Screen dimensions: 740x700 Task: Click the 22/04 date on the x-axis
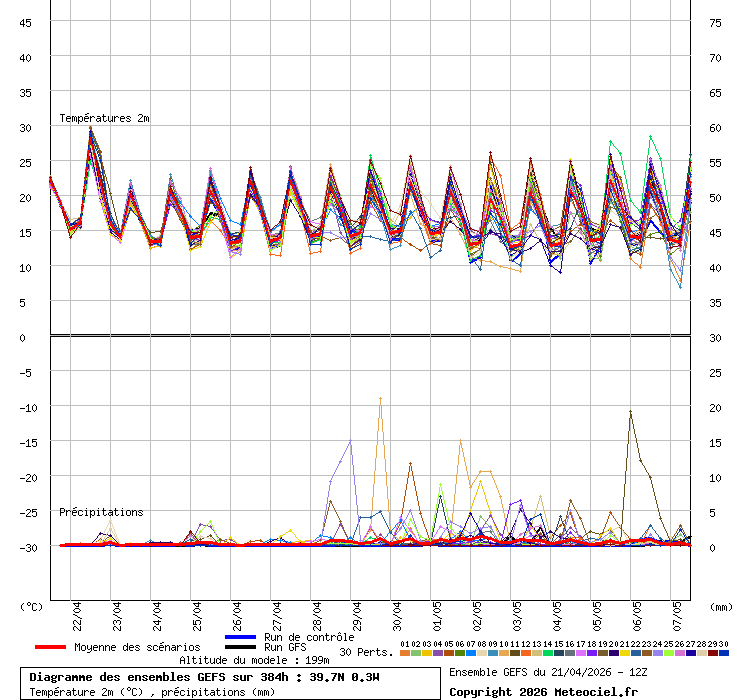[78, 612]
